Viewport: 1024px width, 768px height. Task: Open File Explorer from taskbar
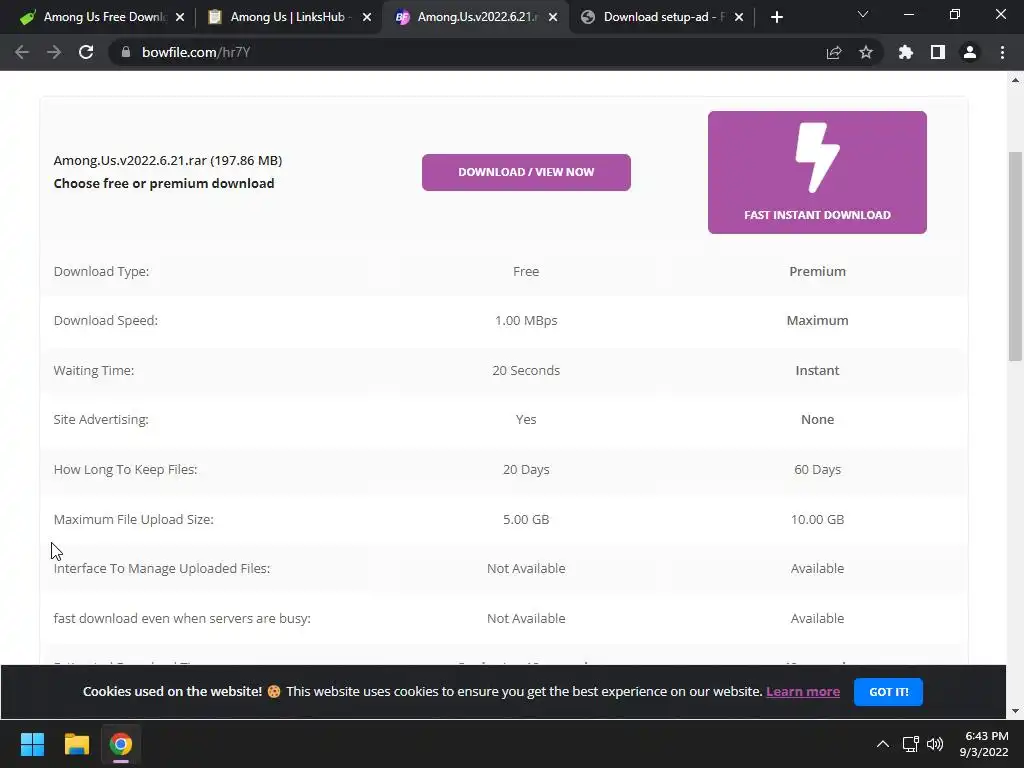click(76, 744)
